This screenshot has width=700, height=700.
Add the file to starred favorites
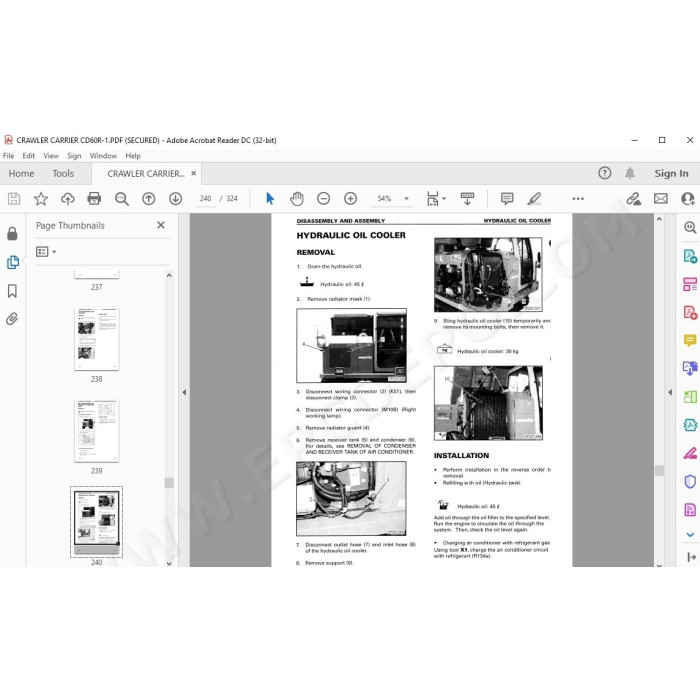click(x=41, y=199)
